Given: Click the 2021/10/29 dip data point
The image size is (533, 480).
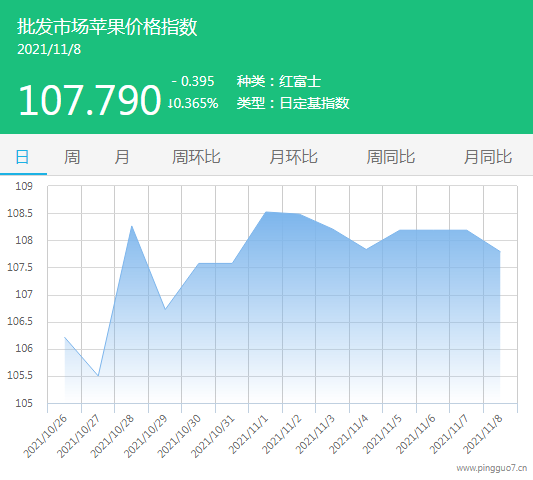Looking at the screenshot, I should coord(165,309).
